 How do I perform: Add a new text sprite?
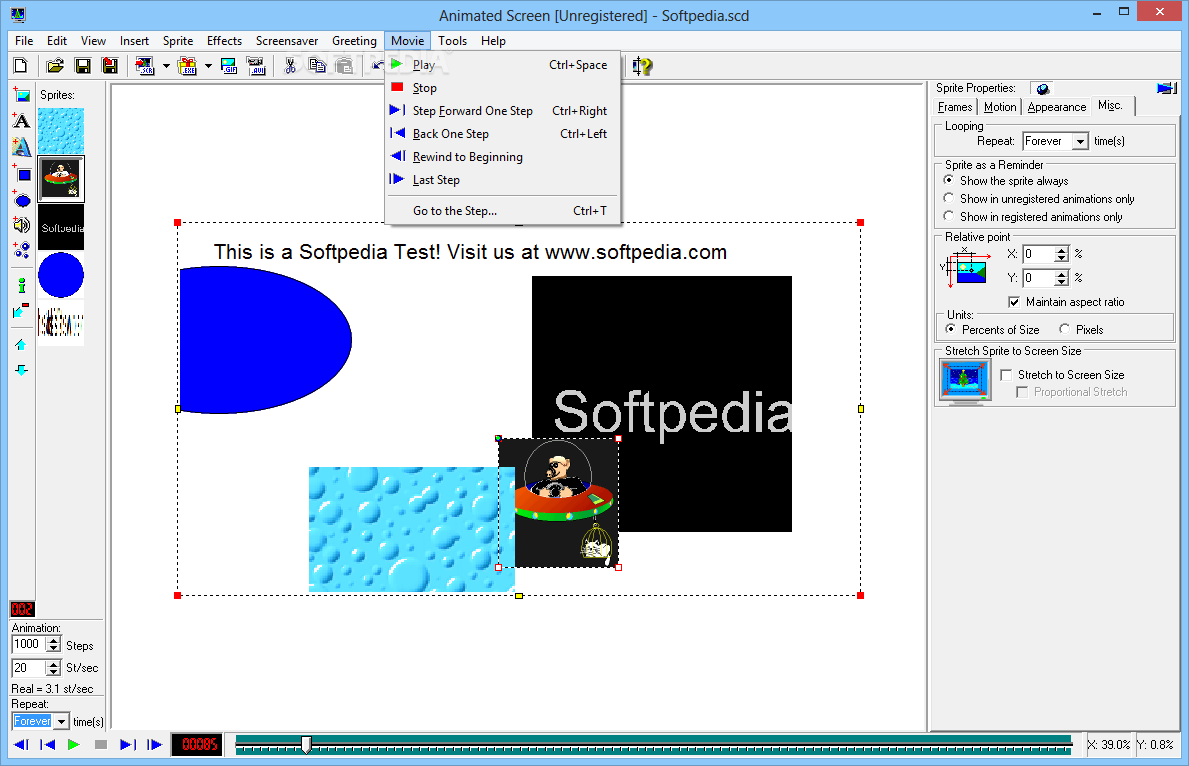tap(21, 121)
